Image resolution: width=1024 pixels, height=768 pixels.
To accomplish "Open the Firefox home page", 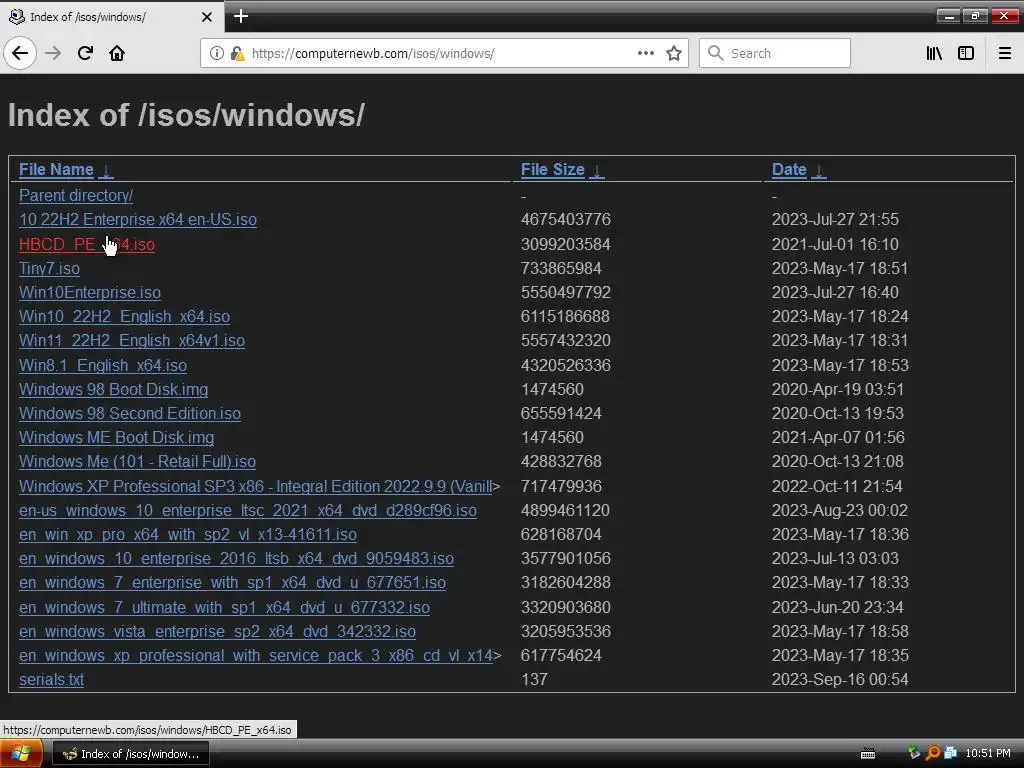I will [117, 53].
